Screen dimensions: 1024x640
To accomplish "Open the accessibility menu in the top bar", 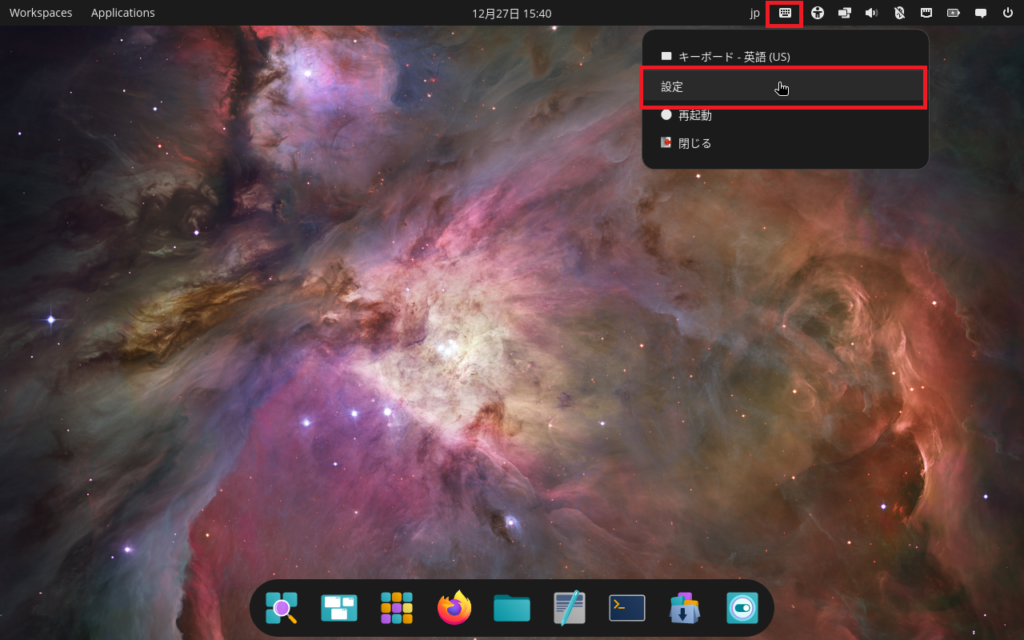I will coord(818,13).
